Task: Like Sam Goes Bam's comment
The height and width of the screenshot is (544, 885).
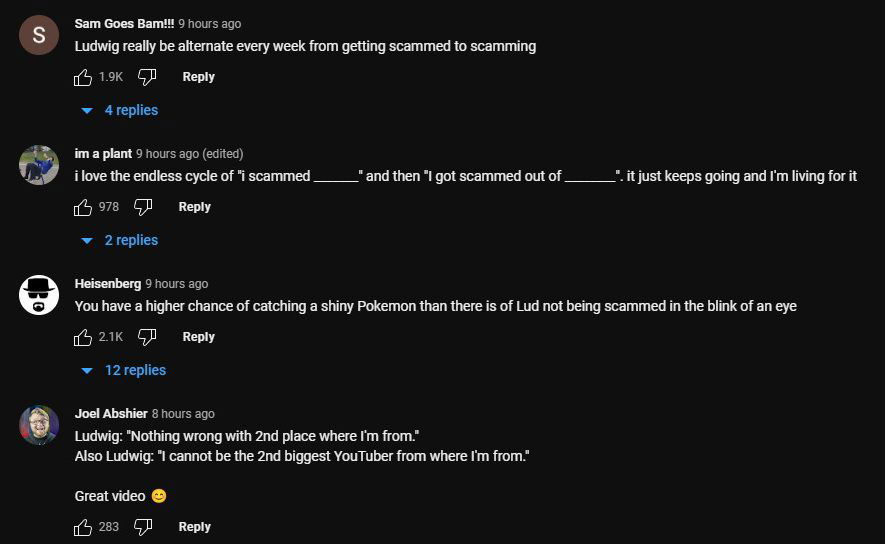Action: click(x=83, y=77)
